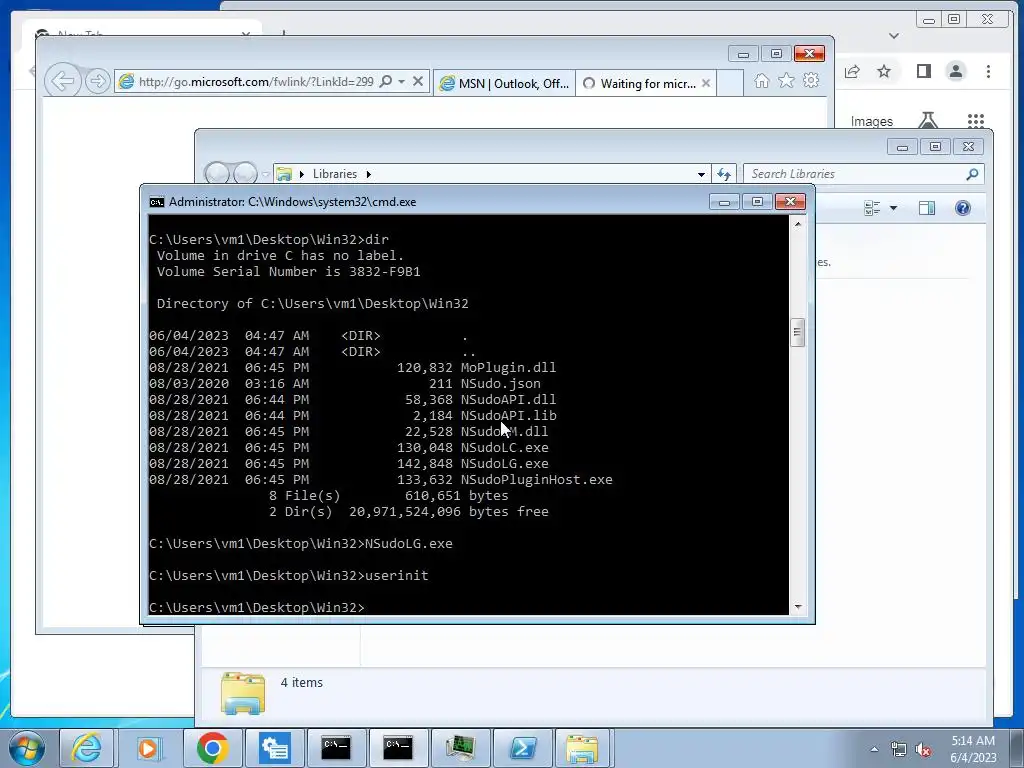Bookmark this page in Chrome
1024x768 pixels.
click(884, 71)
